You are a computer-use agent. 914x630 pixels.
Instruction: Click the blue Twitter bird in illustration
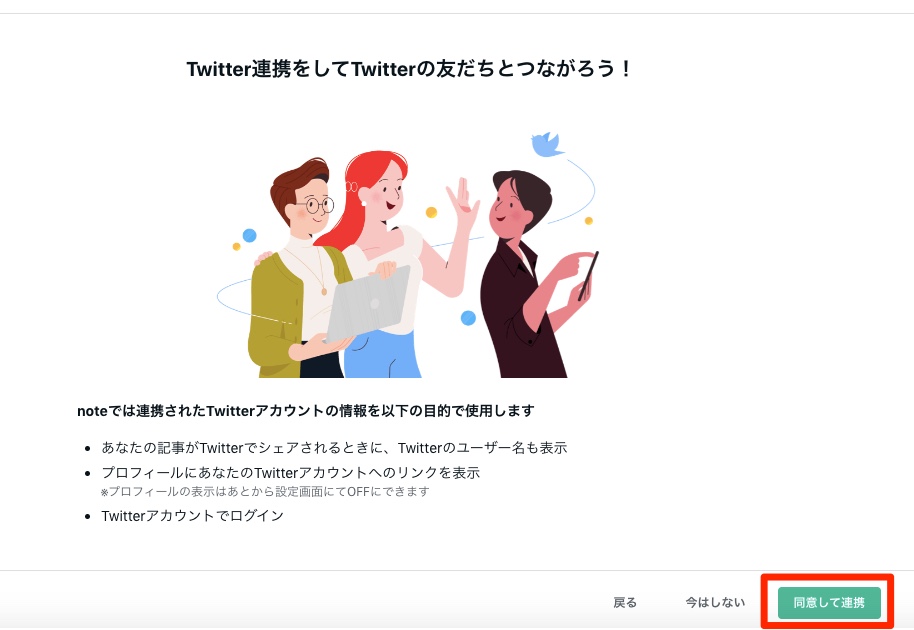[x=546, y=145]
